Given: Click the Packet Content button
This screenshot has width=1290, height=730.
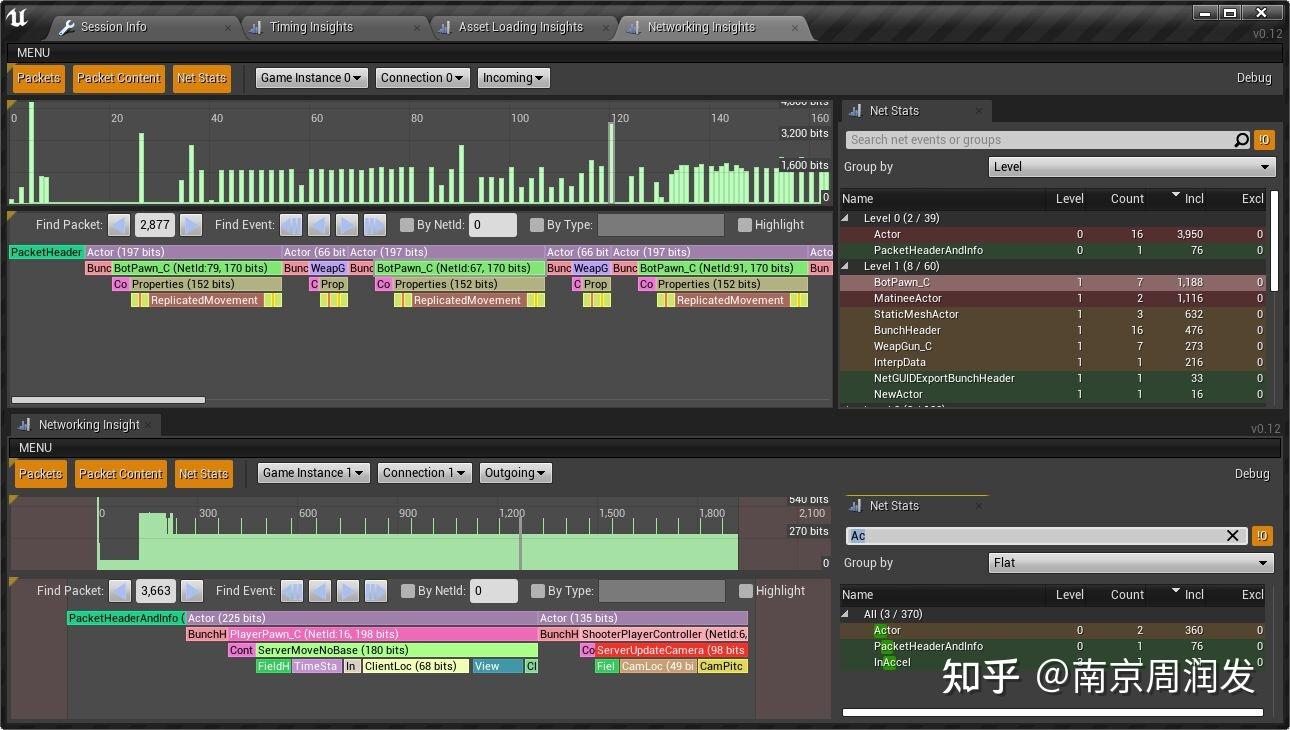Looking at the screenshot, I should (x=118, y=78).
